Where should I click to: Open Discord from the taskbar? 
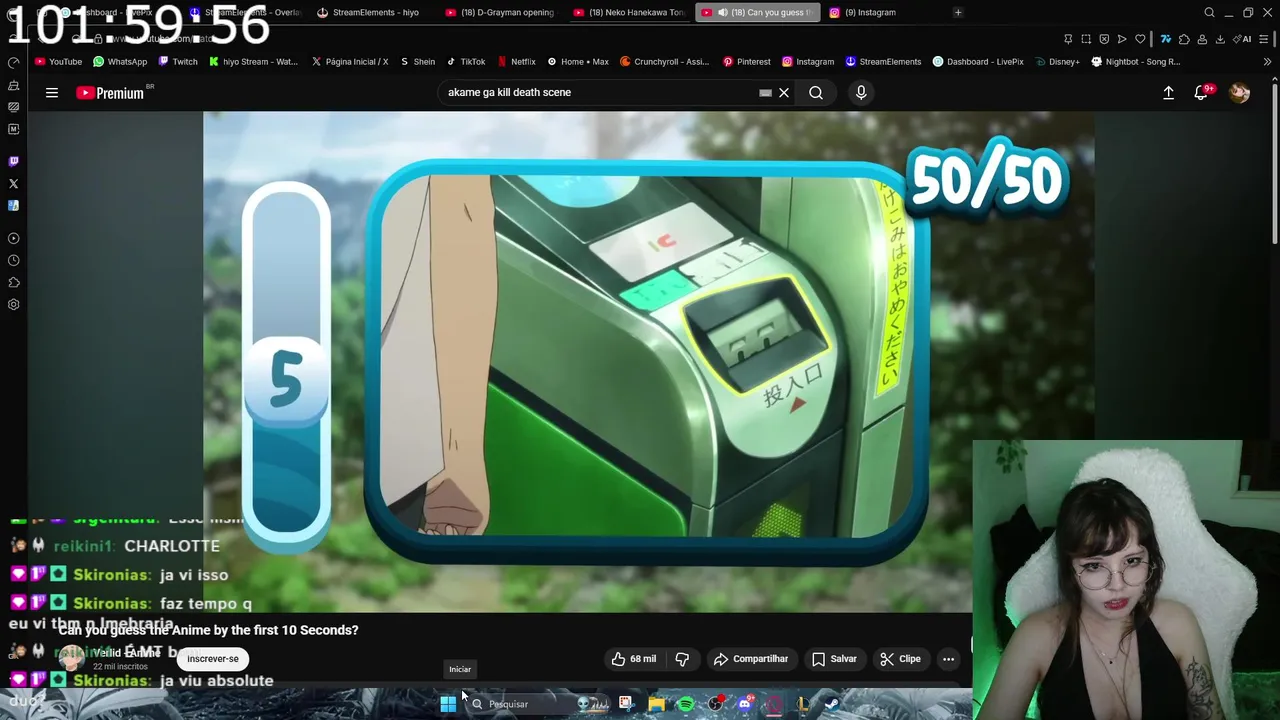744,704
